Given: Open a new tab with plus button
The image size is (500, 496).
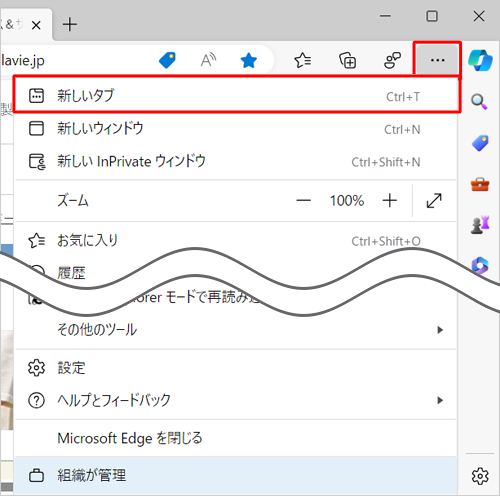Looking at the screenshot, I should (x=70, y=25).
